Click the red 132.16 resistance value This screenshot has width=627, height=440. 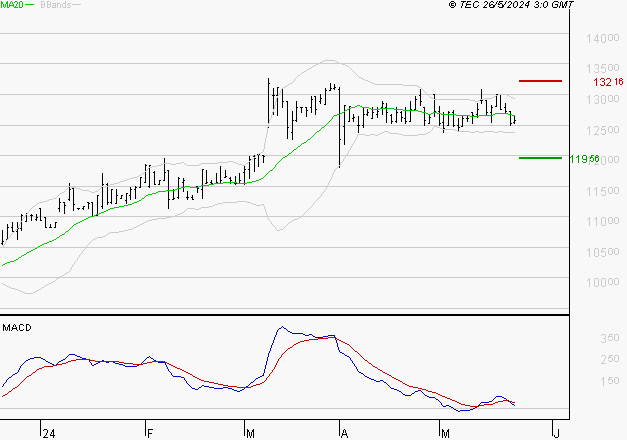click(608, 82)
